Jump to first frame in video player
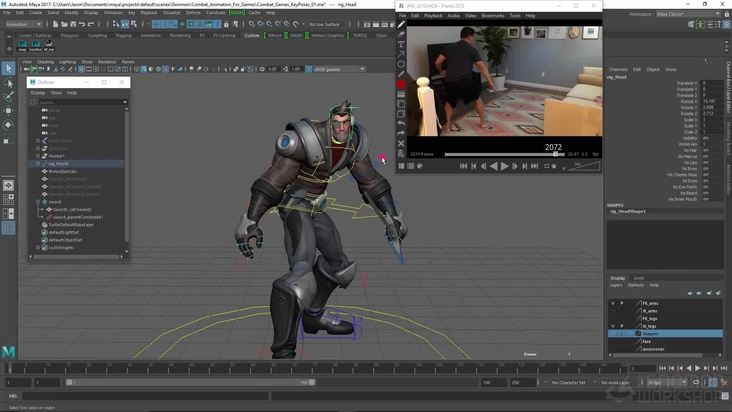 (463, 166)
